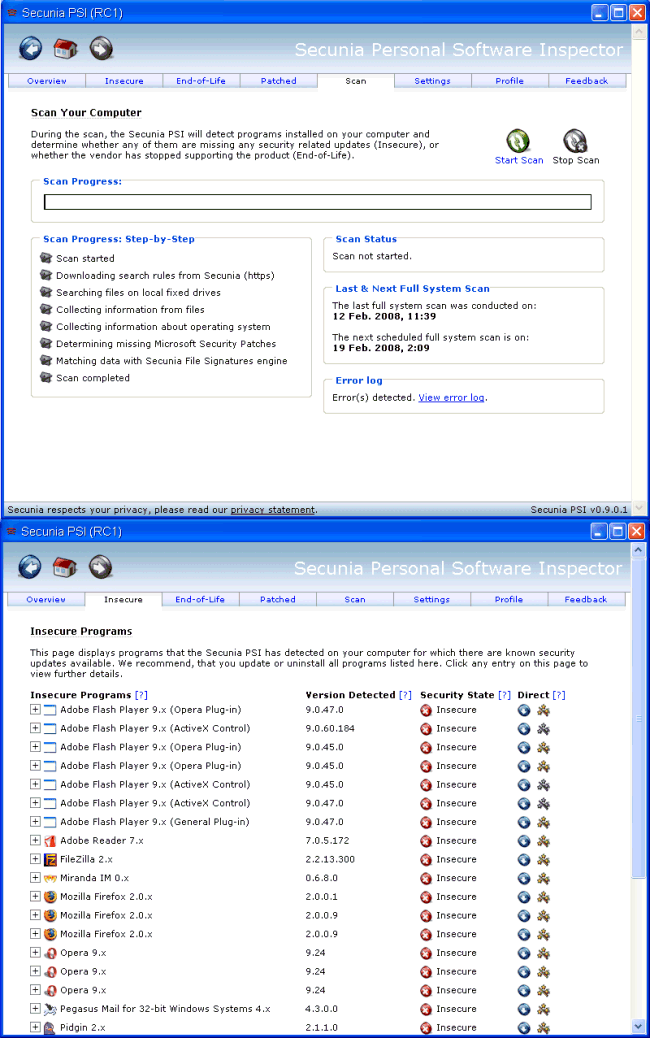This screenshot has height=1038, width=650.
Task: Expand the Miranda IM 0.x entry
Action: pos(35,877)
